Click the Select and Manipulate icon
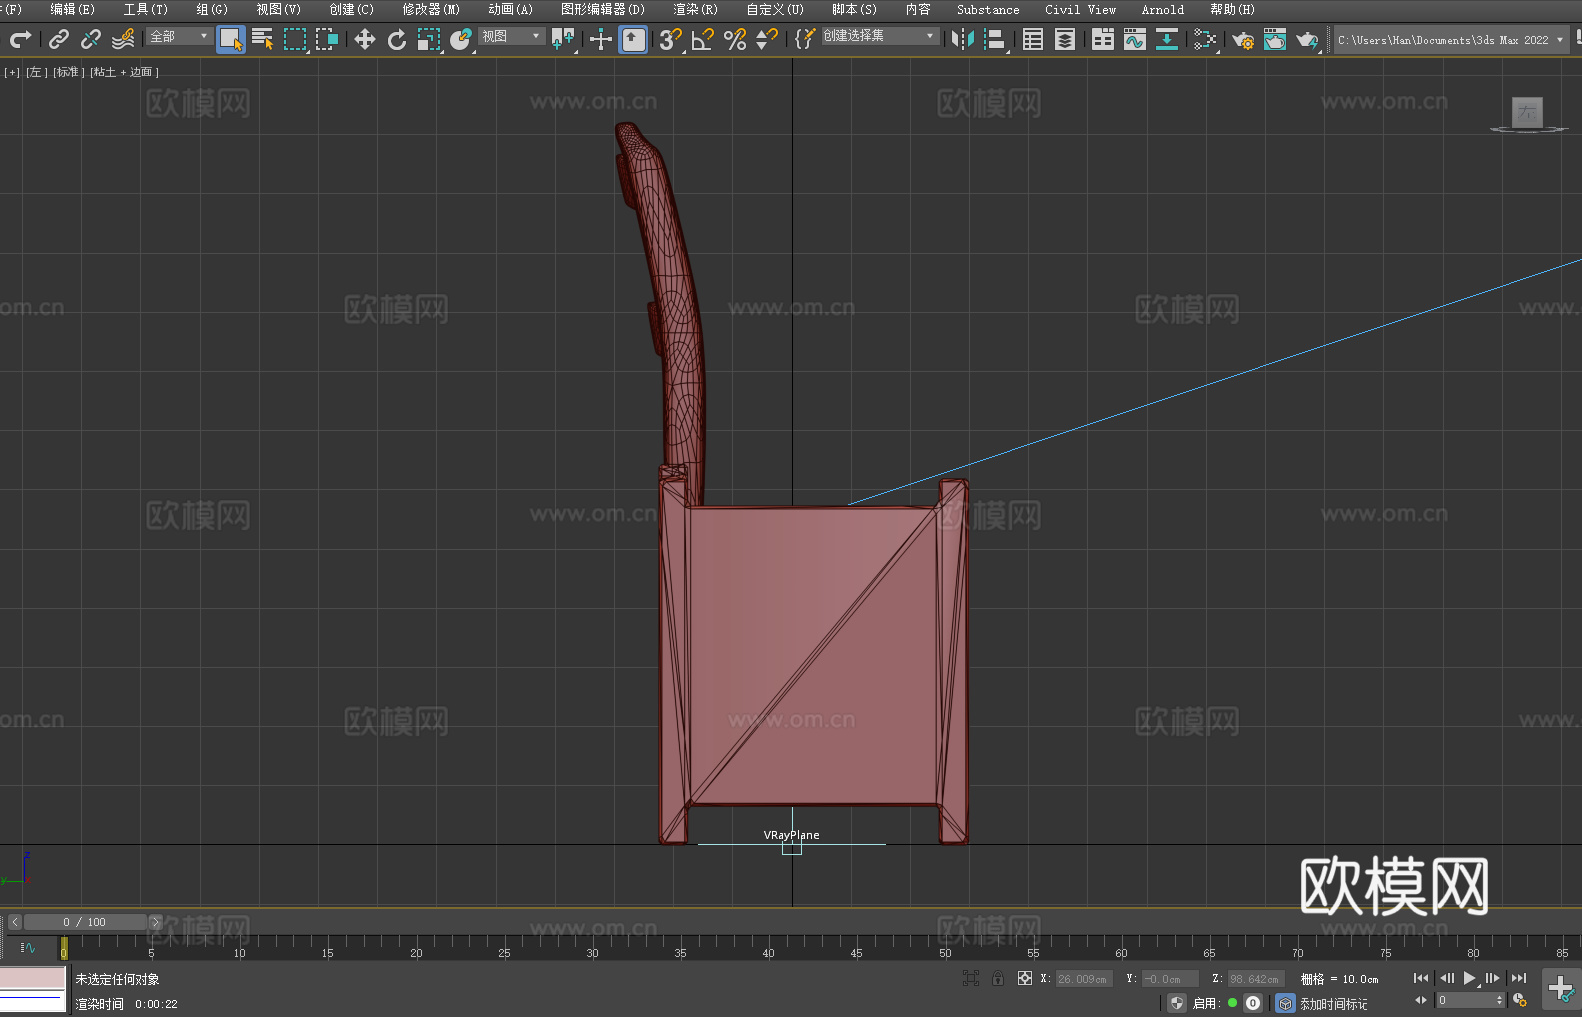 click(601, 39)
